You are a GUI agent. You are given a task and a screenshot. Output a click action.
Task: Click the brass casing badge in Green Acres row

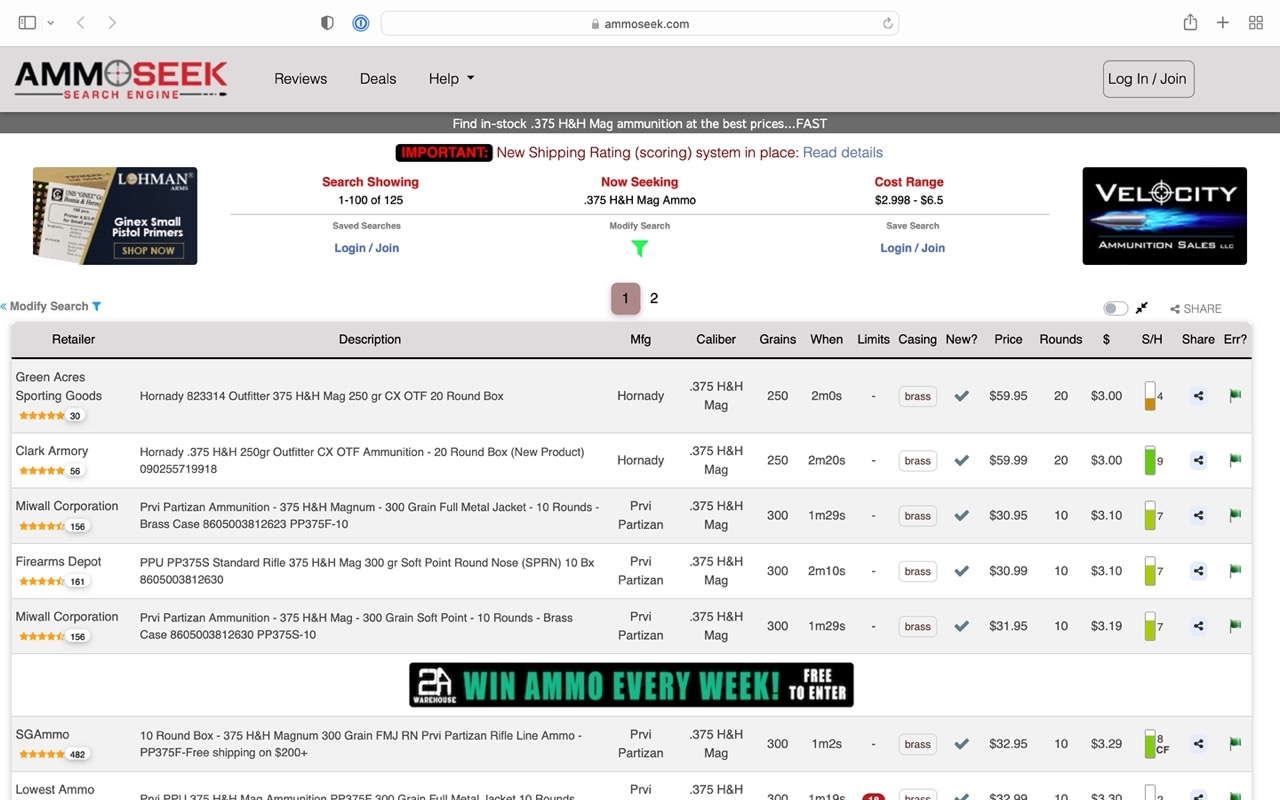917,396
